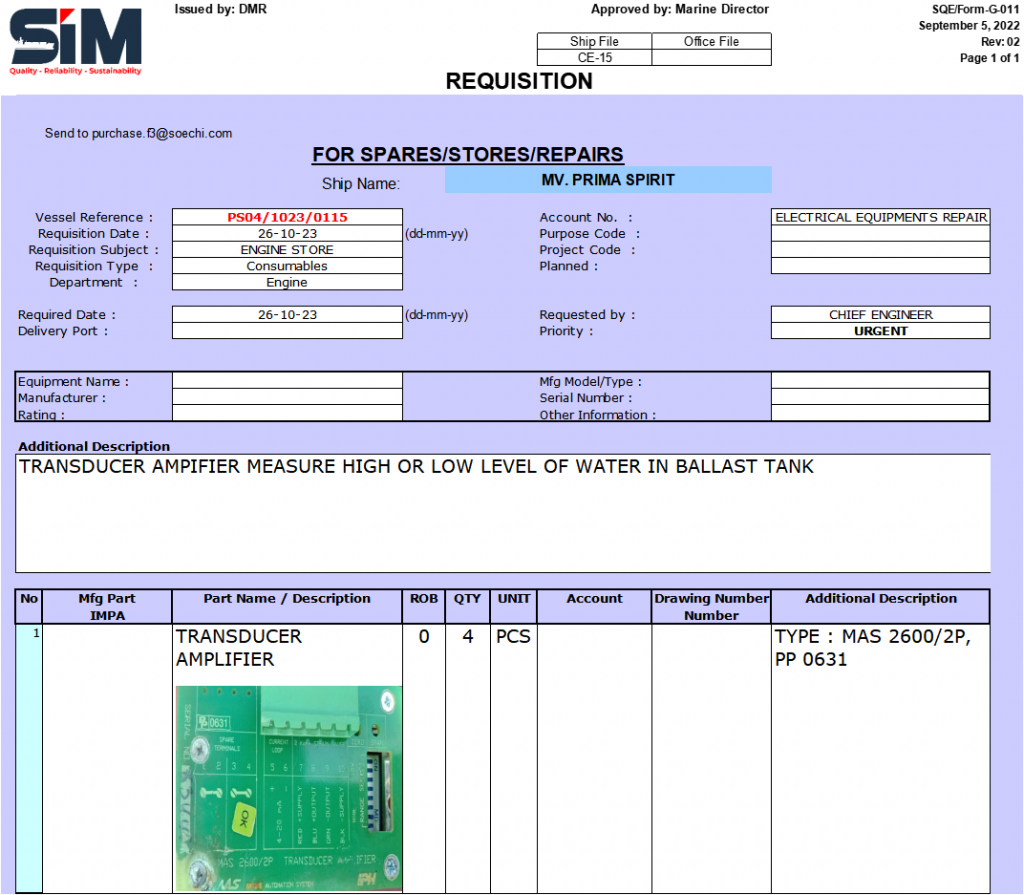Click the empty Delivery Port field
The image size is (1024, 895).
click(287, 331)
